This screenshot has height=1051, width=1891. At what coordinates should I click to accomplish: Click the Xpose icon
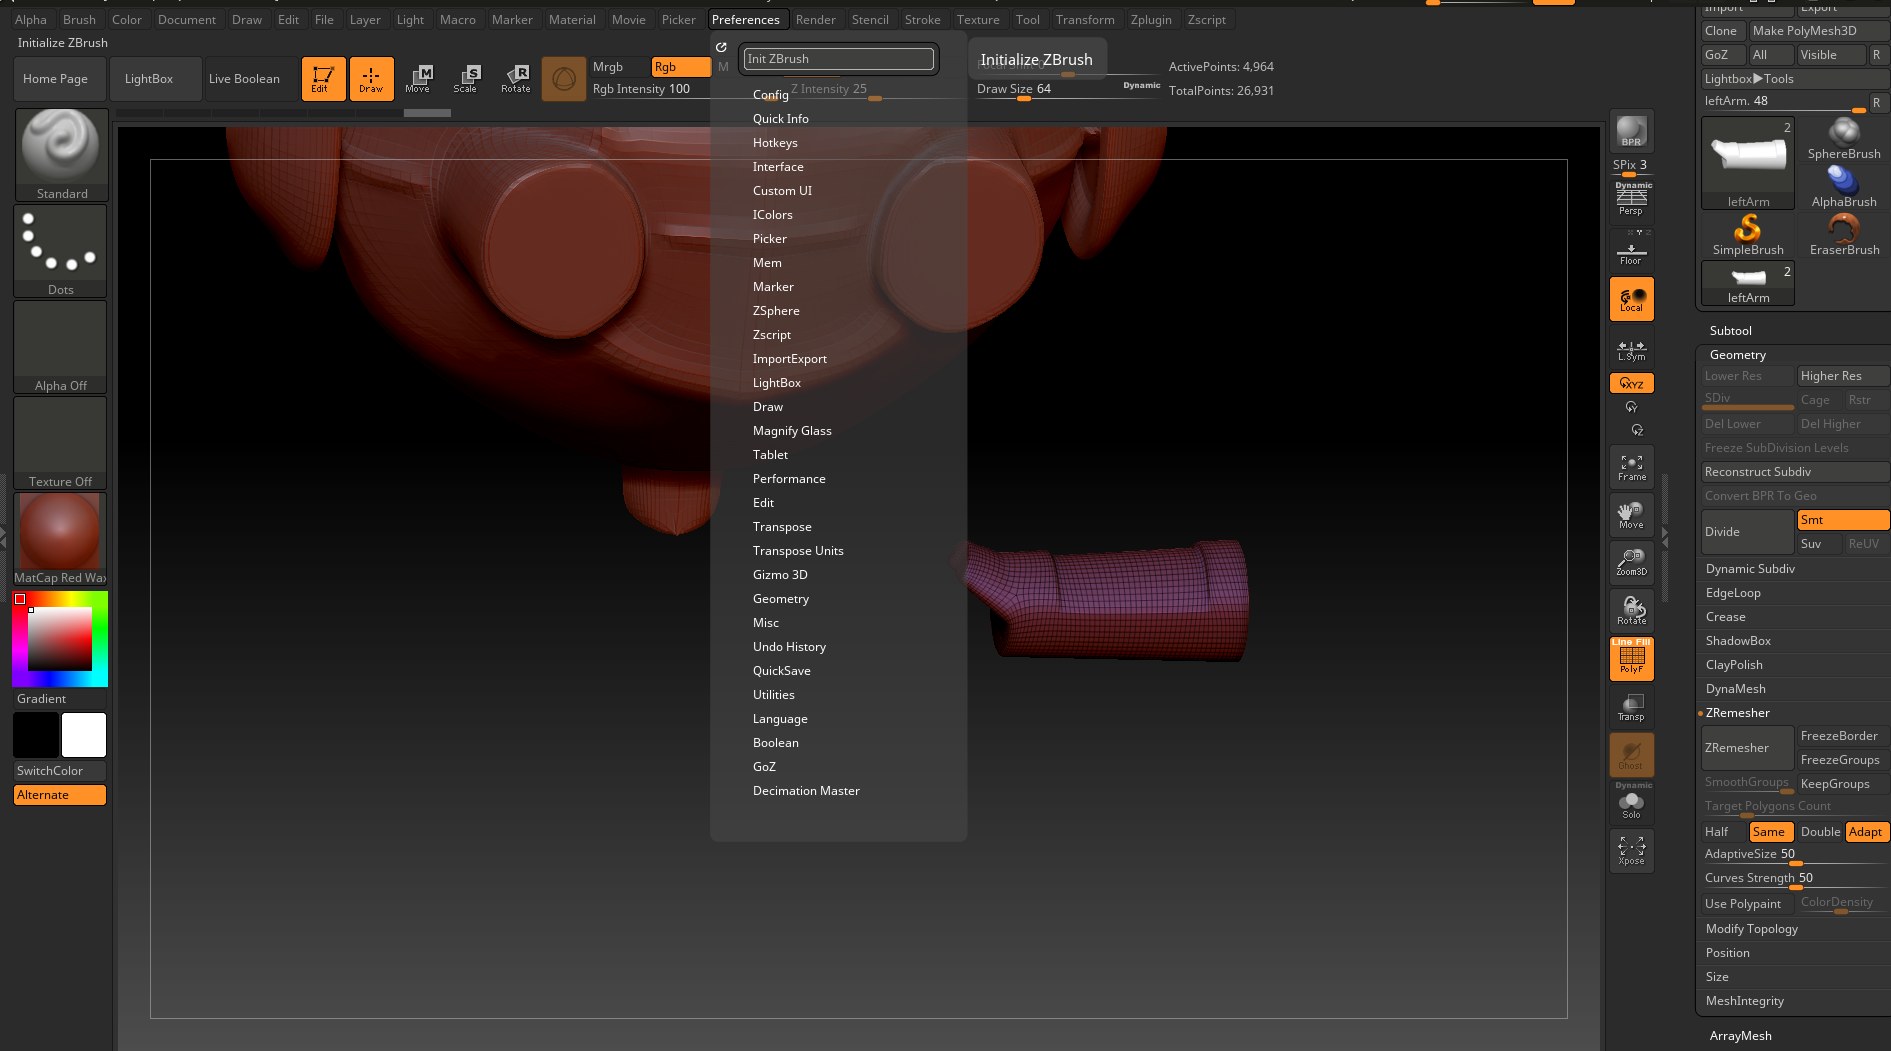[x=1631, y=851]
